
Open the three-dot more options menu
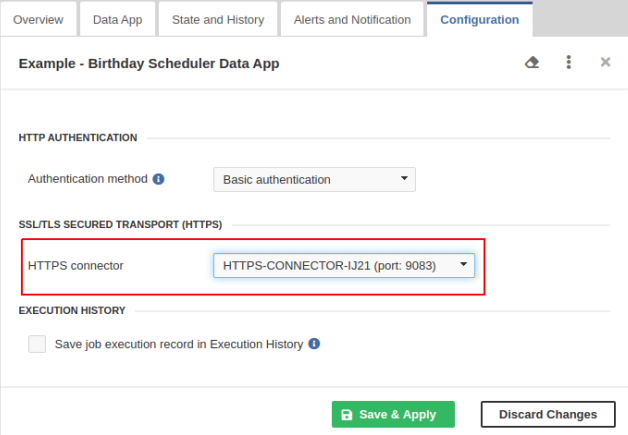click(x=568, y=62)
